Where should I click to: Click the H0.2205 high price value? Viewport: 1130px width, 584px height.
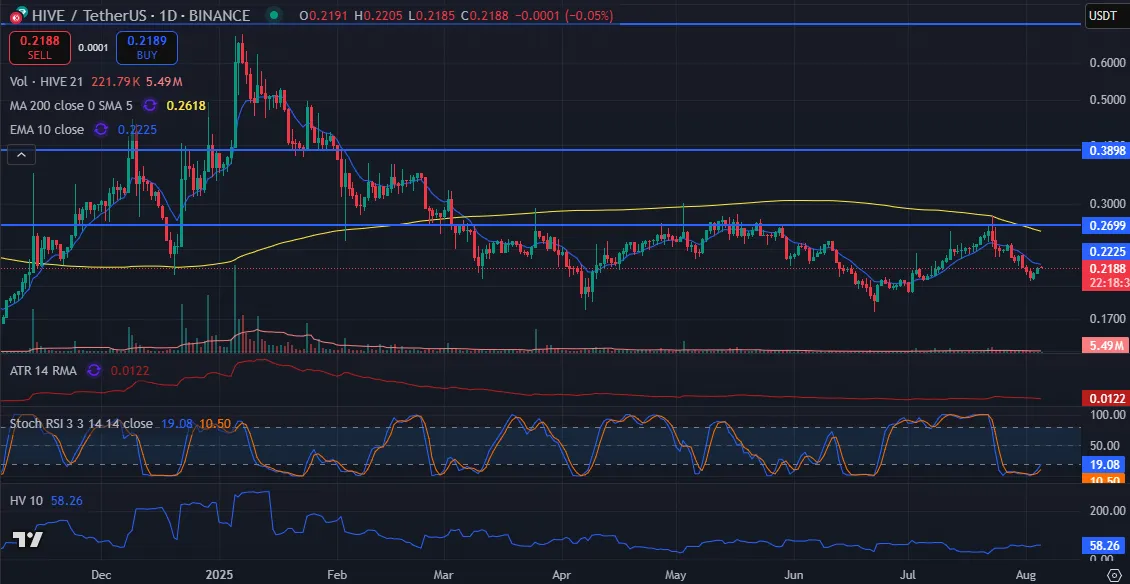point(378,15)
